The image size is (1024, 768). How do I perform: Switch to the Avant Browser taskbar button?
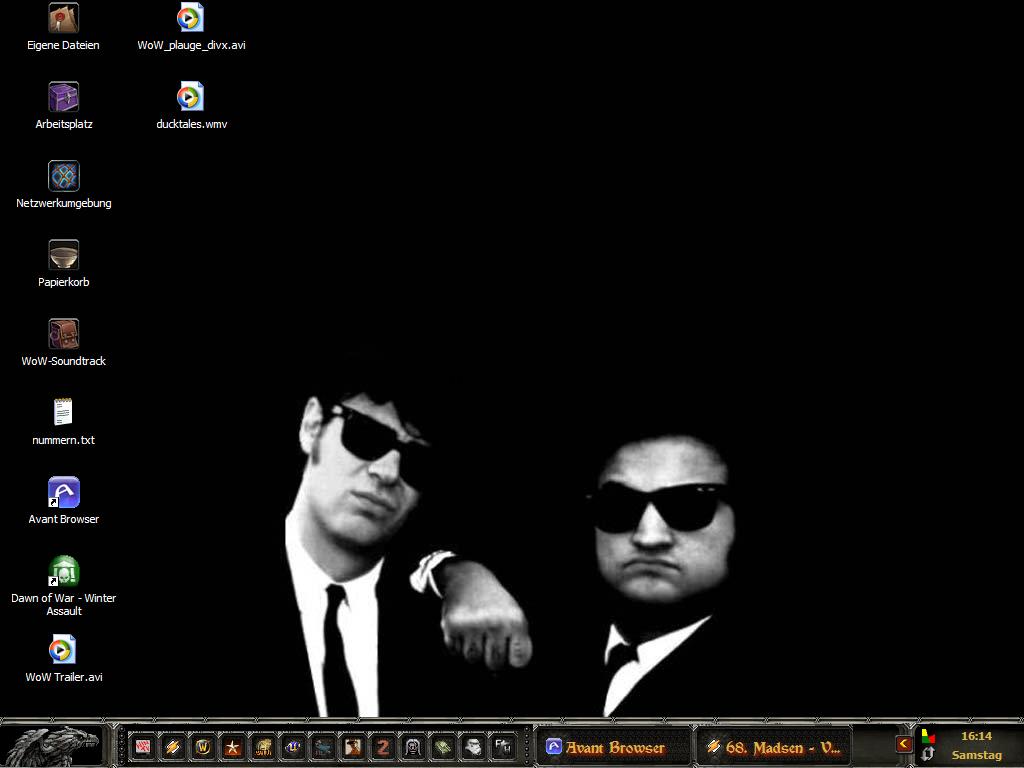613,746
